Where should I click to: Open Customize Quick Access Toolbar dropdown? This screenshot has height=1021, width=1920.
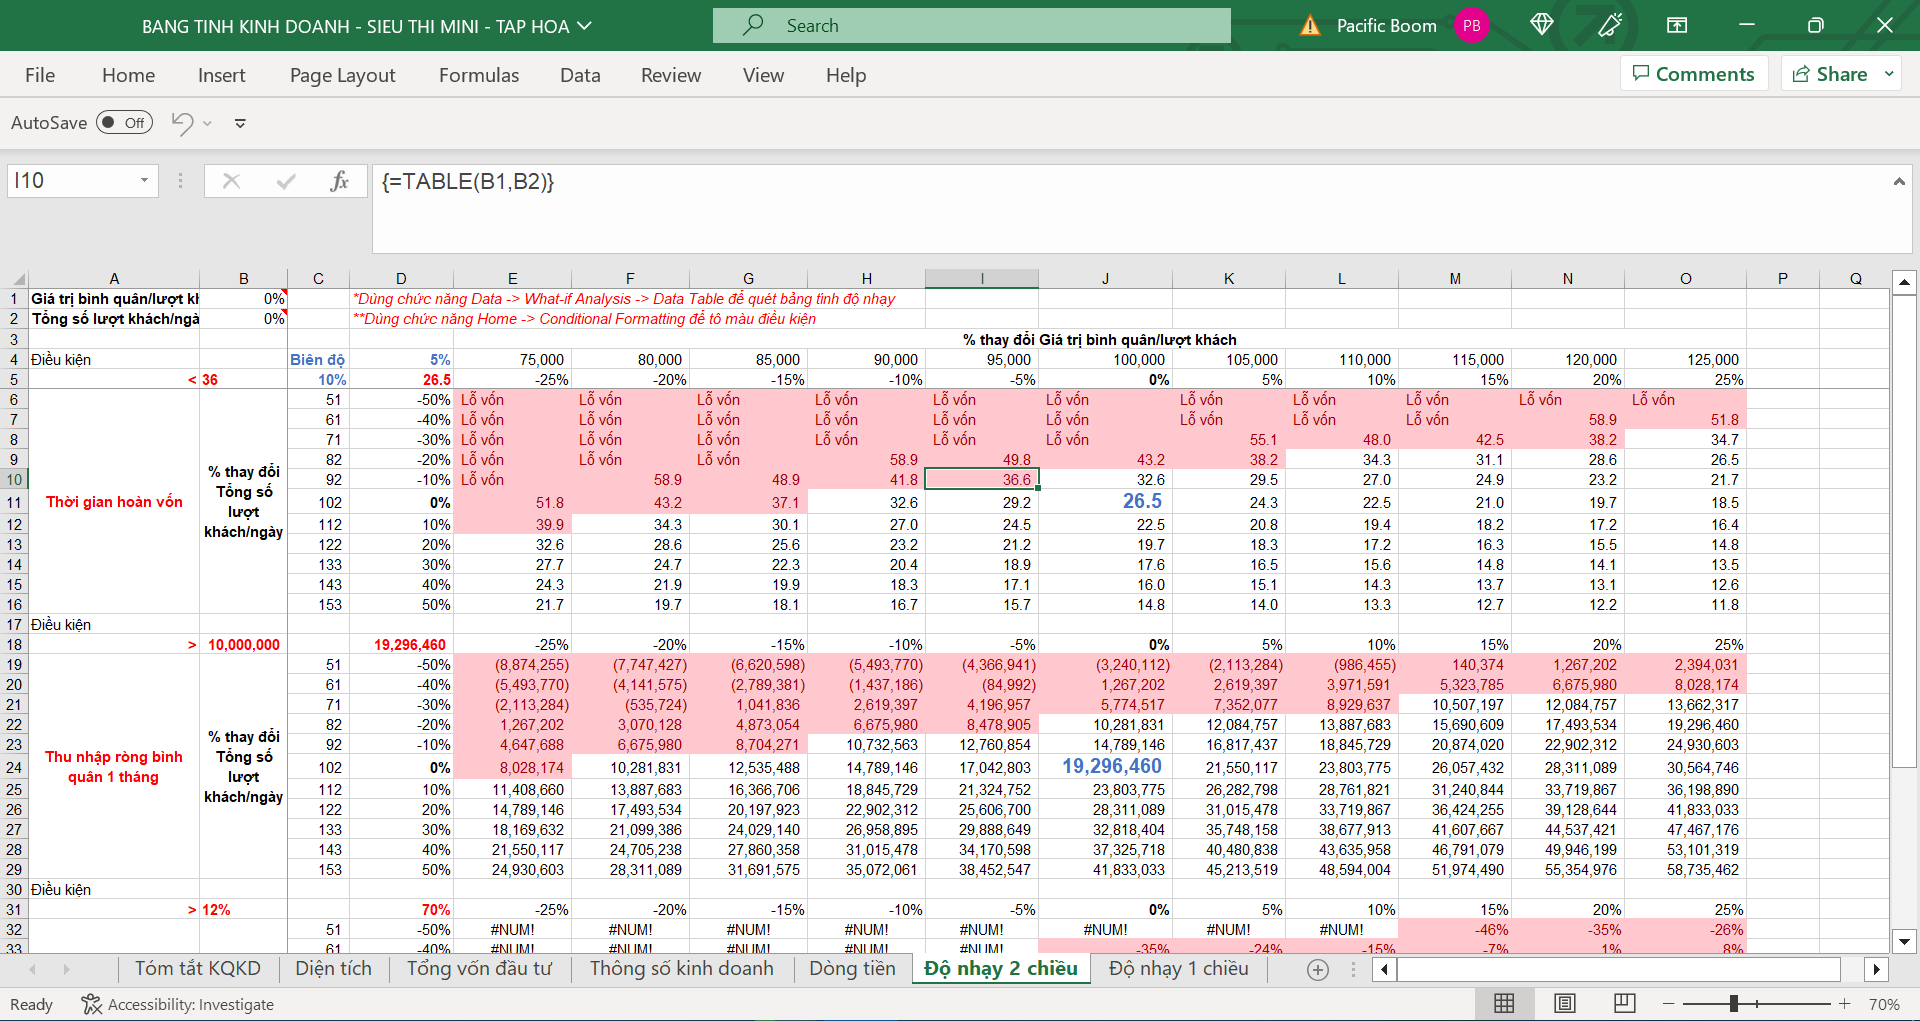[240, 123]
